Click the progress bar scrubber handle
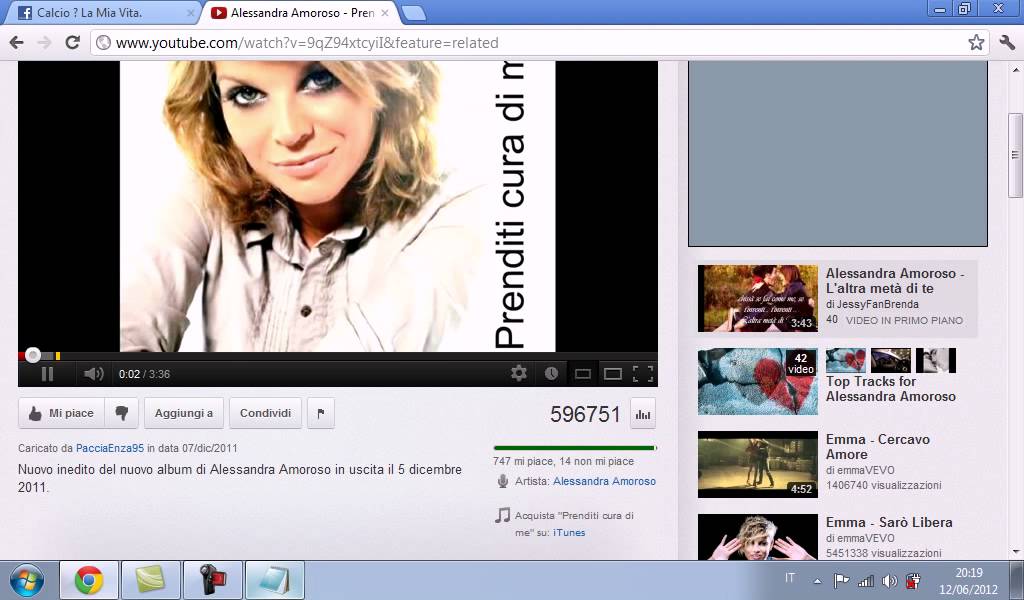Image resolution: width=1024 pixels, height=600 pixels. pos(33,355)
